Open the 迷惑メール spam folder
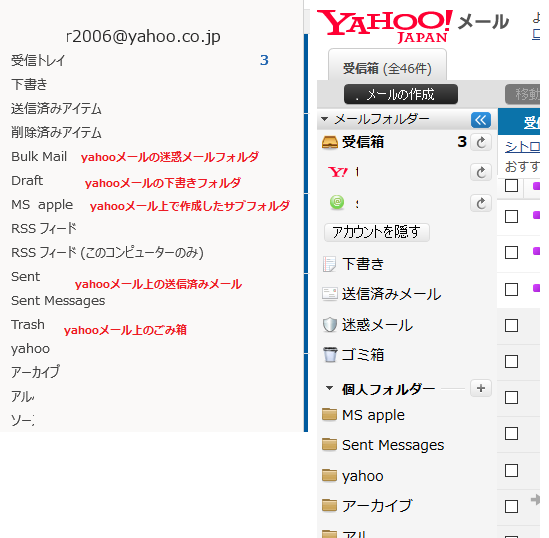This screenshot has height=538, width=549. click(377, 325)
